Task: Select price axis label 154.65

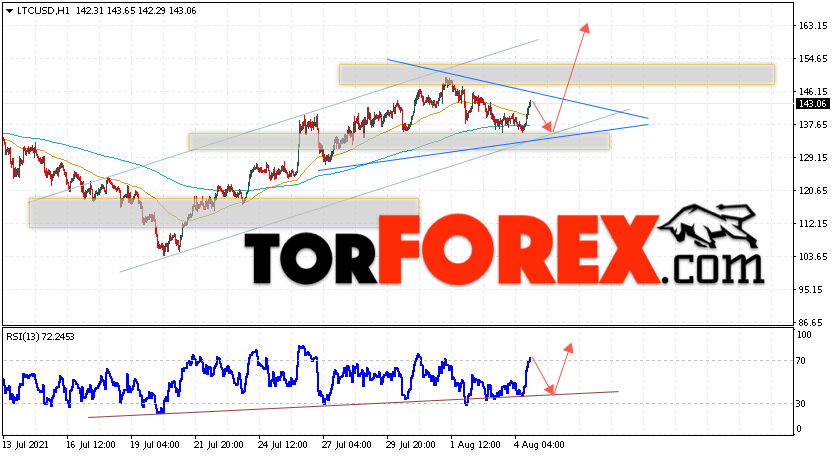Action: click(813, 58)
